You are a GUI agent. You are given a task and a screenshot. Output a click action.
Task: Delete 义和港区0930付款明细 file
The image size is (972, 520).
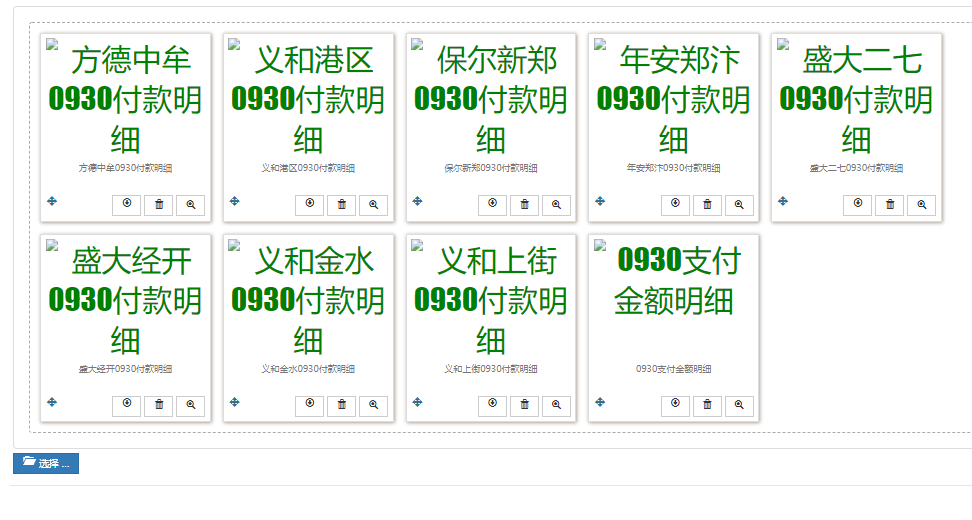pyautogui.click(x=342, y=205)
